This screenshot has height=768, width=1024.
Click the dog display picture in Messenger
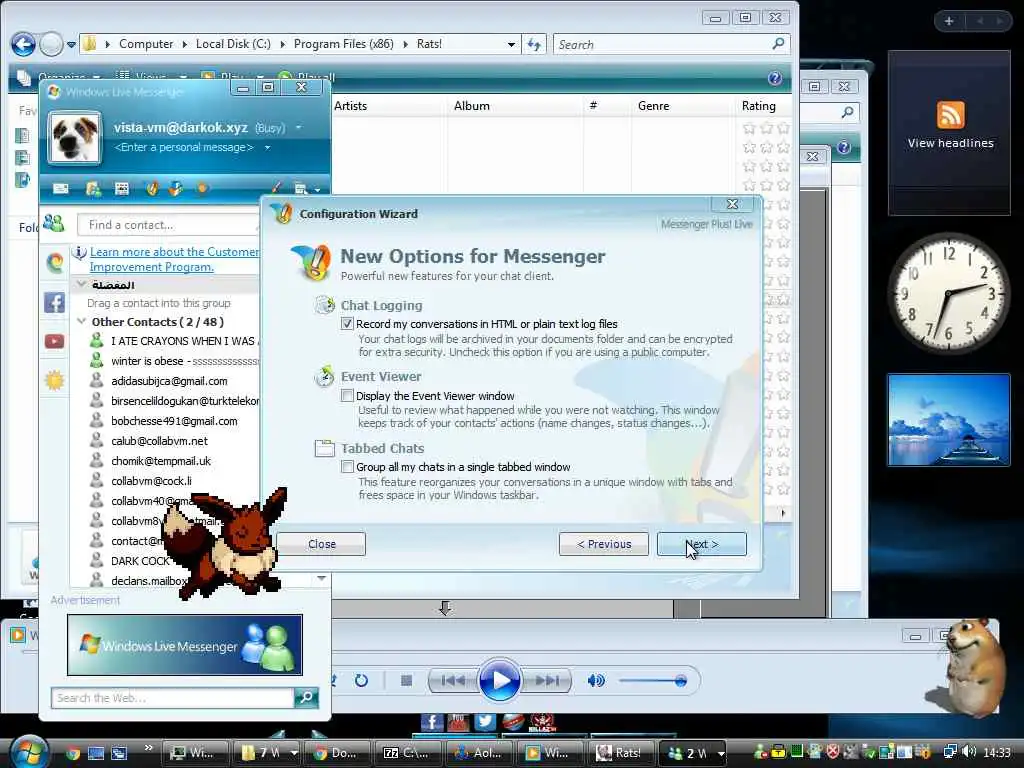tap(75, 137)
